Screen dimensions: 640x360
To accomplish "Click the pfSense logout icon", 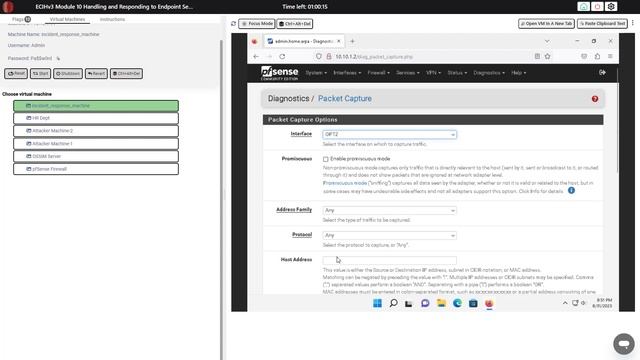I will [x=602, y=72].
